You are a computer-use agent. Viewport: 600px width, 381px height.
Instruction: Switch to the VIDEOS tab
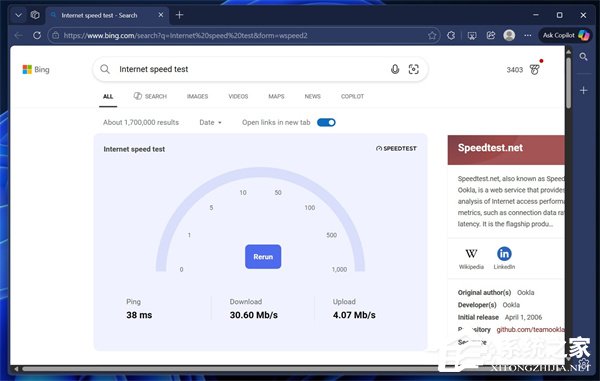238,96
